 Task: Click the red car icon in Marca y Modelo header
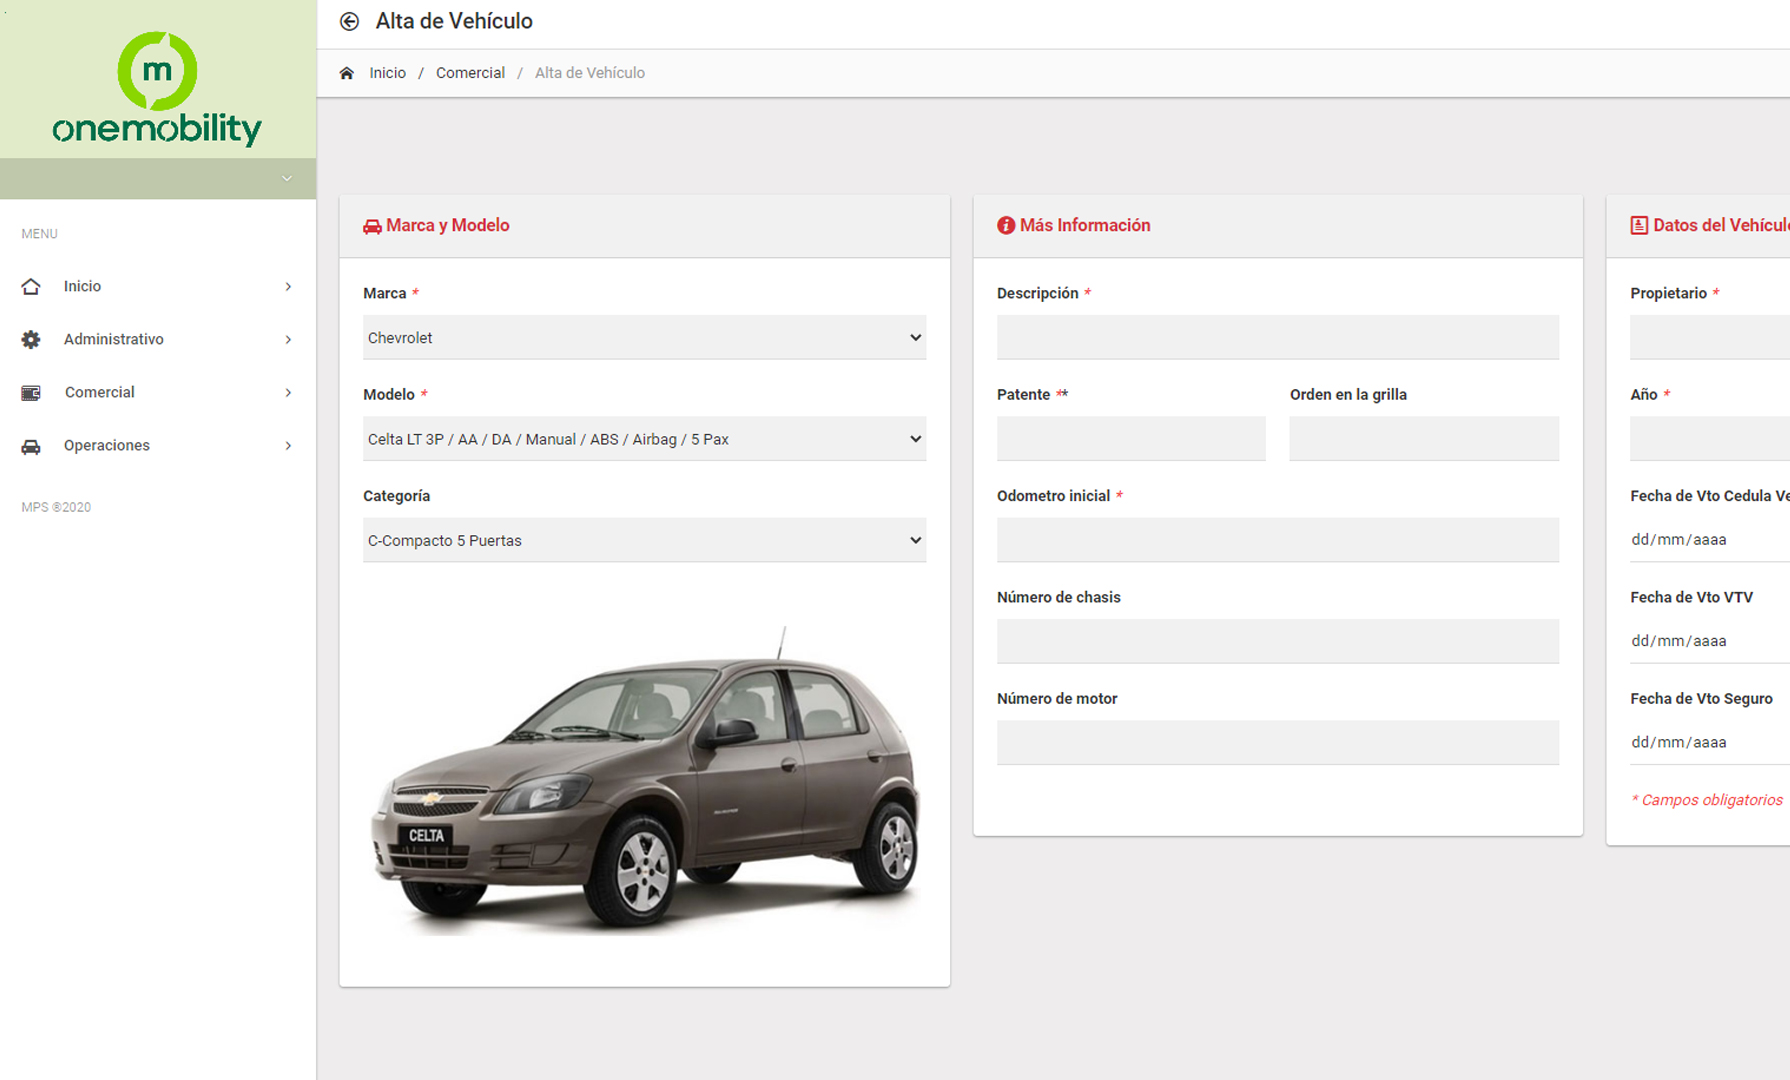(x=372, y=226)
